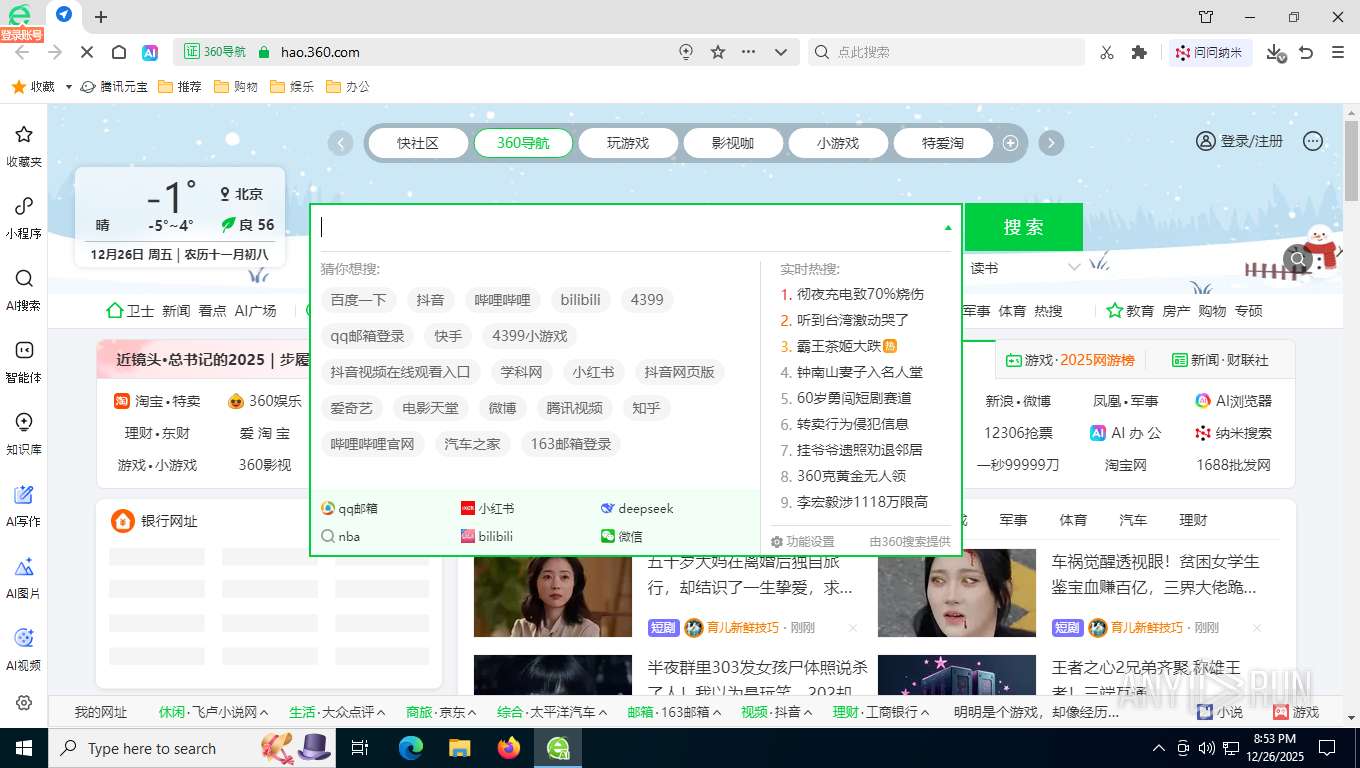
Task: Show hidden system tray icons chevron
Action: coord(1159,748)
